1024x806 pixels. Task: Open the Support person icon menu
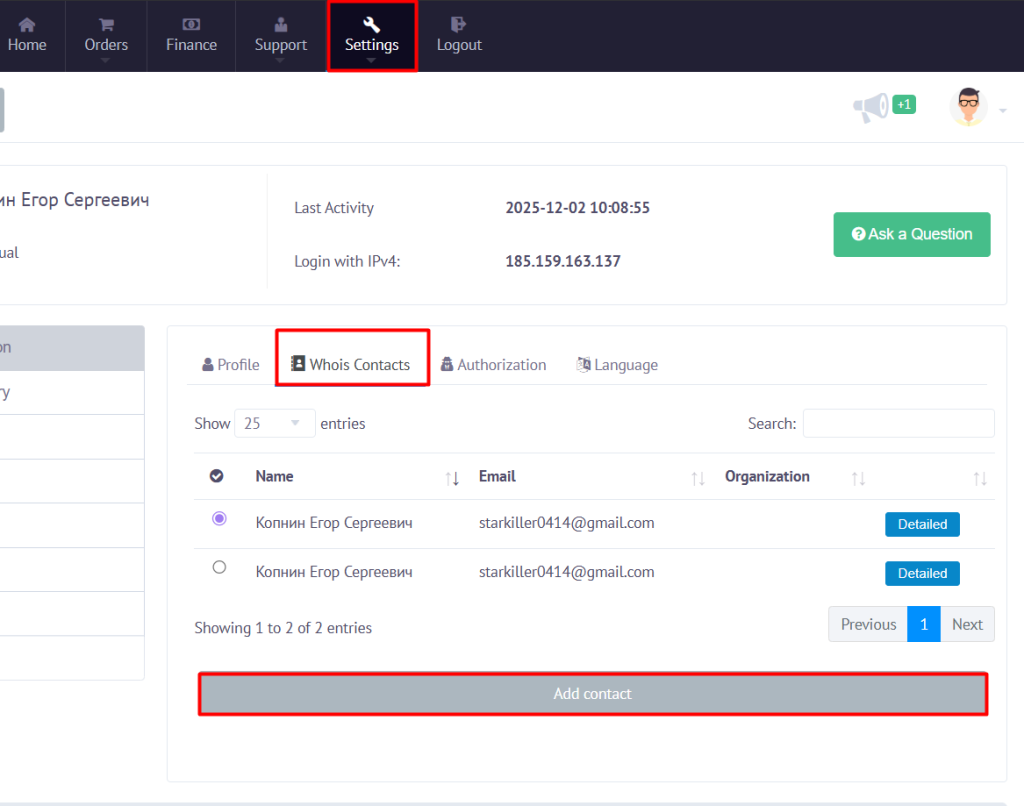pos(280,24)
